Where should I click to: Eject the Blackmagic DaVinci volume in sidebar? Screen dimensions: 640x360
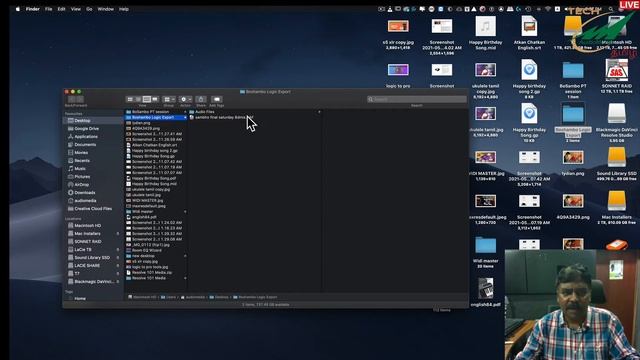(x=118, y=281)
